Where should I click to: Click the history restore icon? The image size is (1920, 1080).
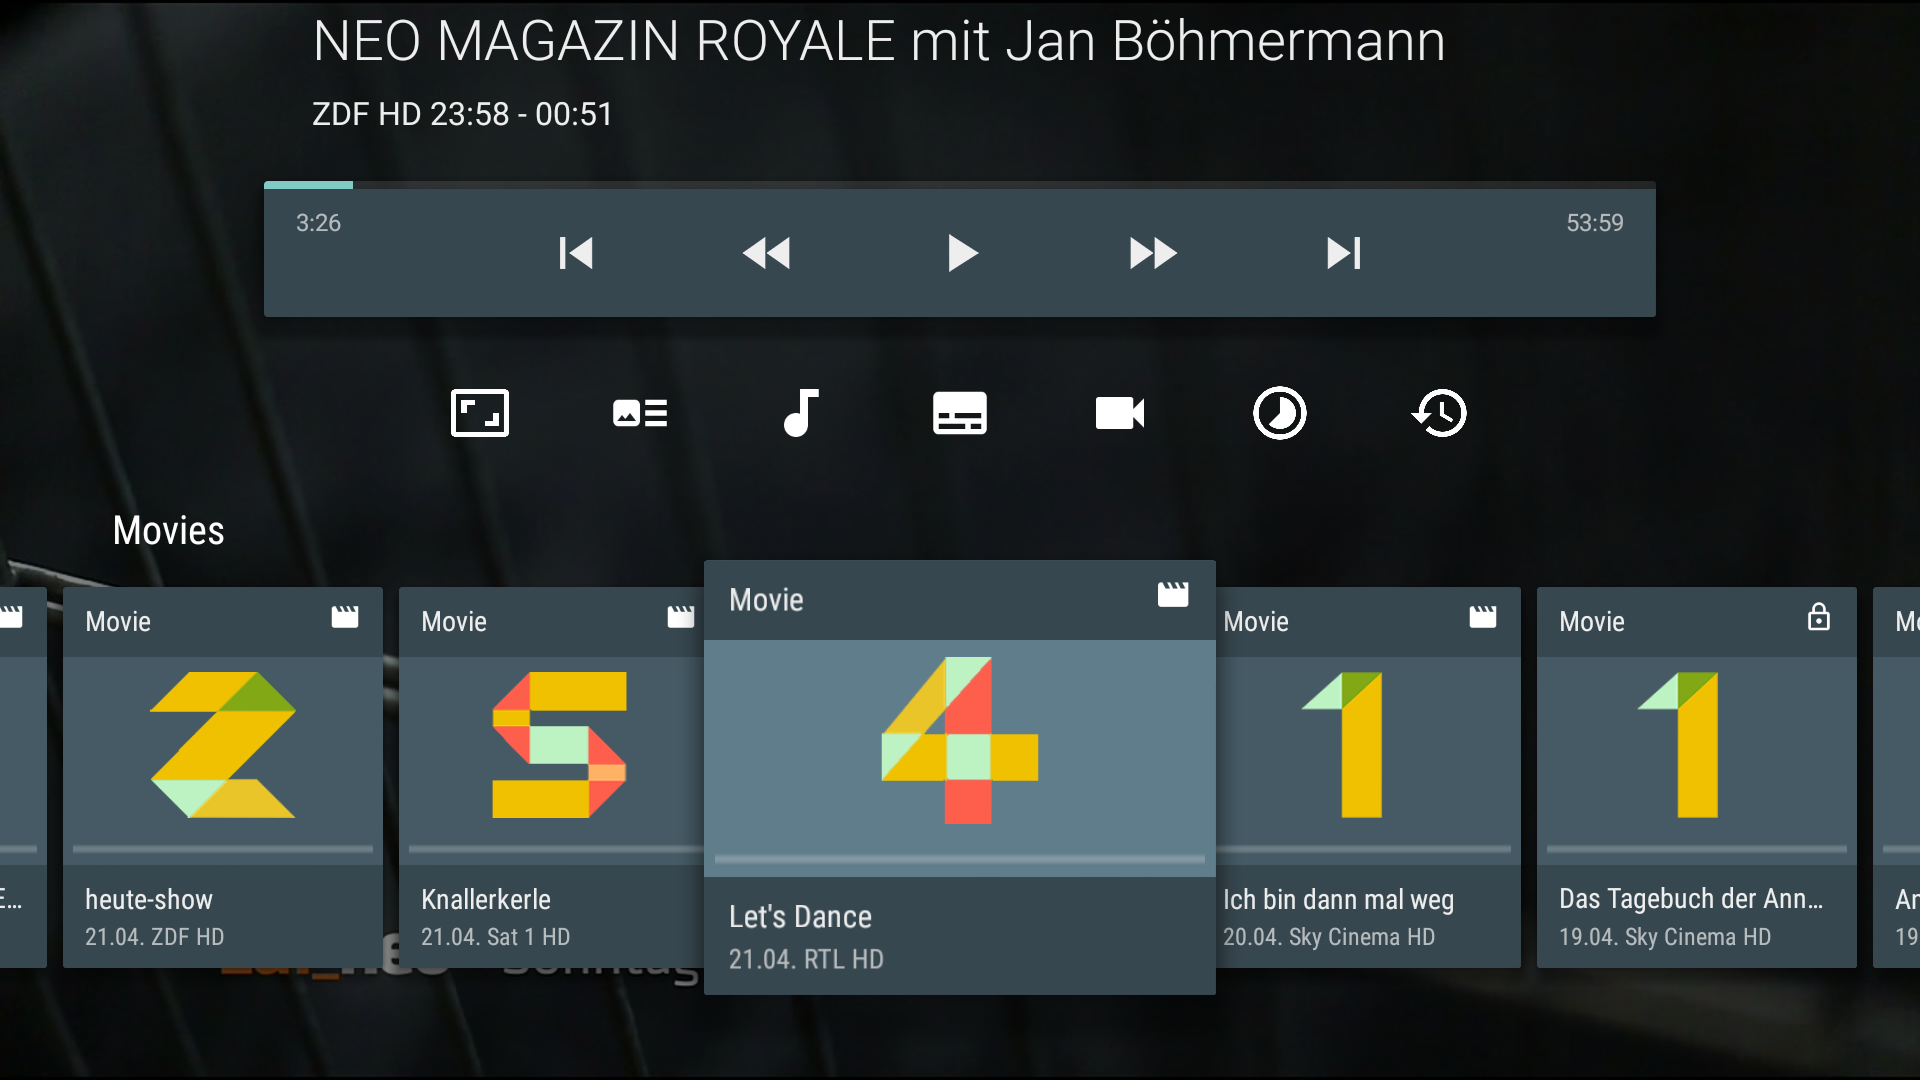(1440, 413)
